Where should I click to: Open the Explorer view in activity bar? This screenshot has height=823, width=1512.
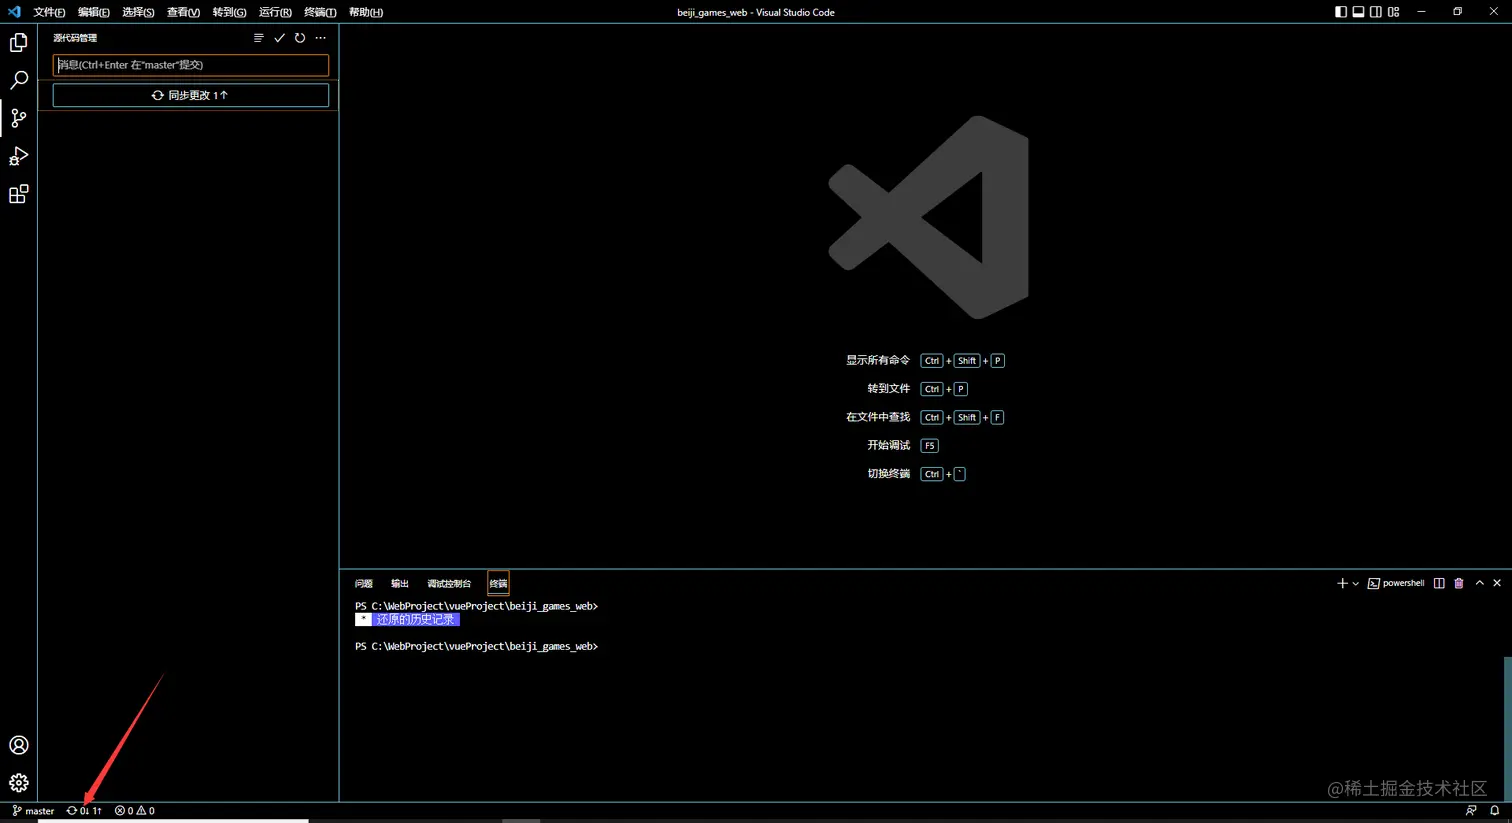coord(19,43)
